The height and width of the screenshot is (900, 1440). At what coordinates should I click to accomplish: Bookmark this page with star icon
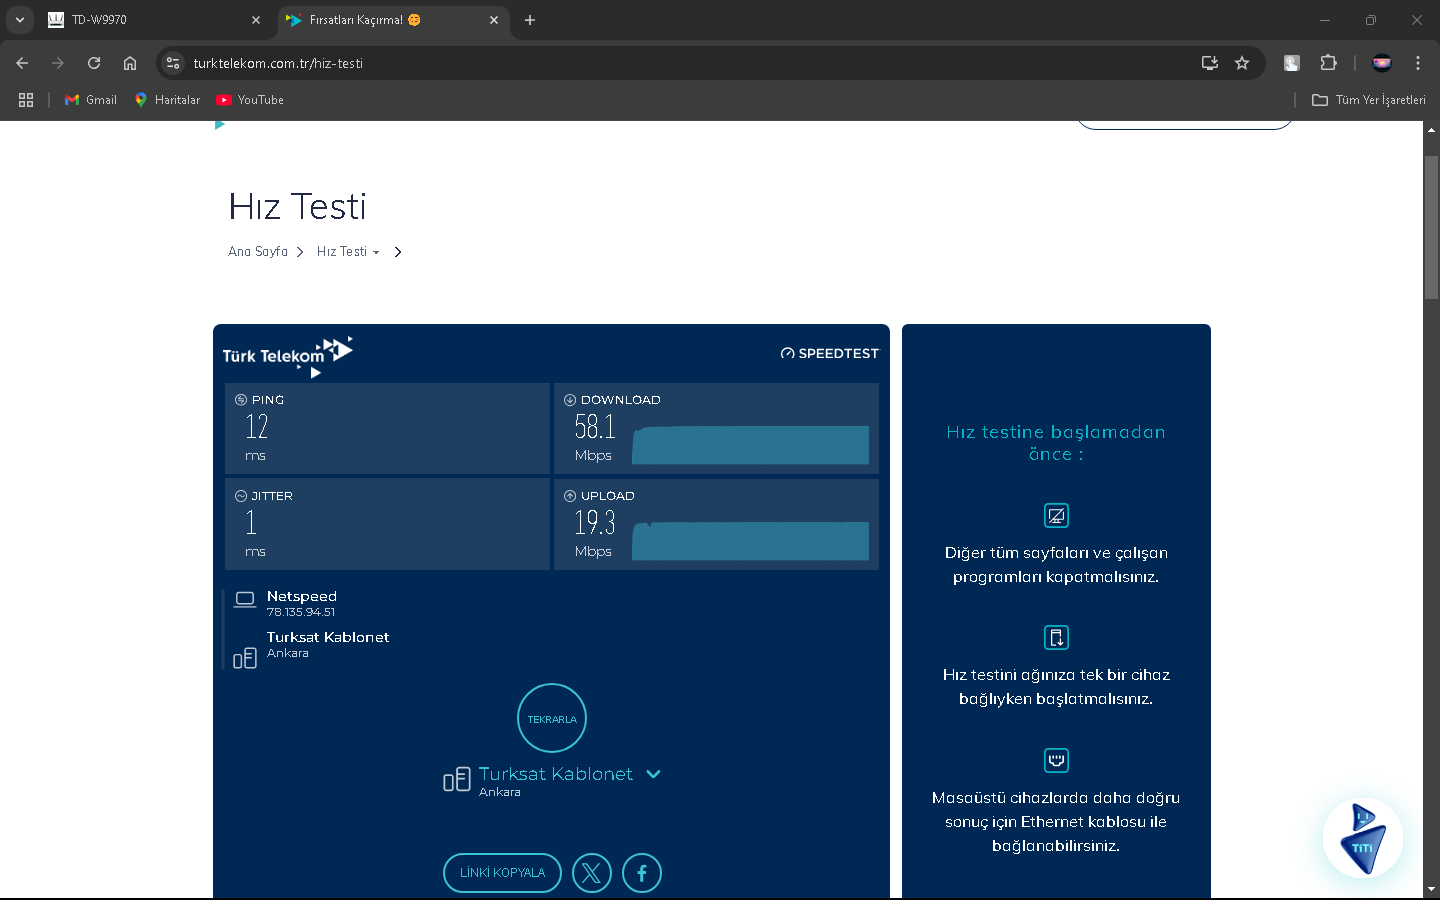pos(1242,63)
